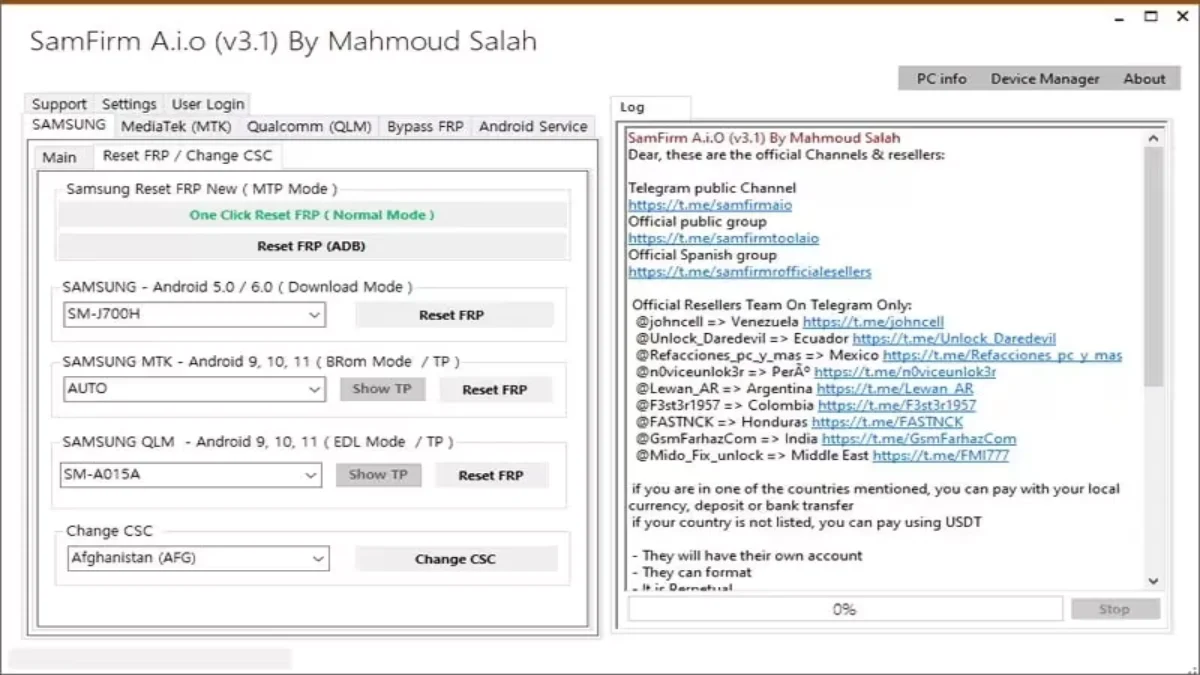Image resolution: width=1200 pixels, height=675 pixels.
Task: Open PC info
Action: point(942,79)
